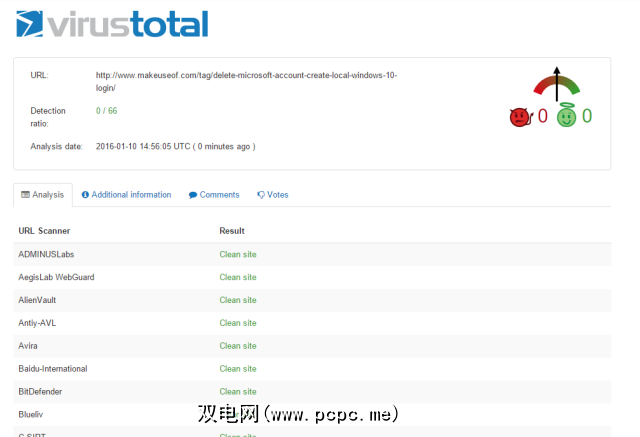Click the Result column header
Image resolution: width=640 pixels, height=437 pixels.
(232, 231)
